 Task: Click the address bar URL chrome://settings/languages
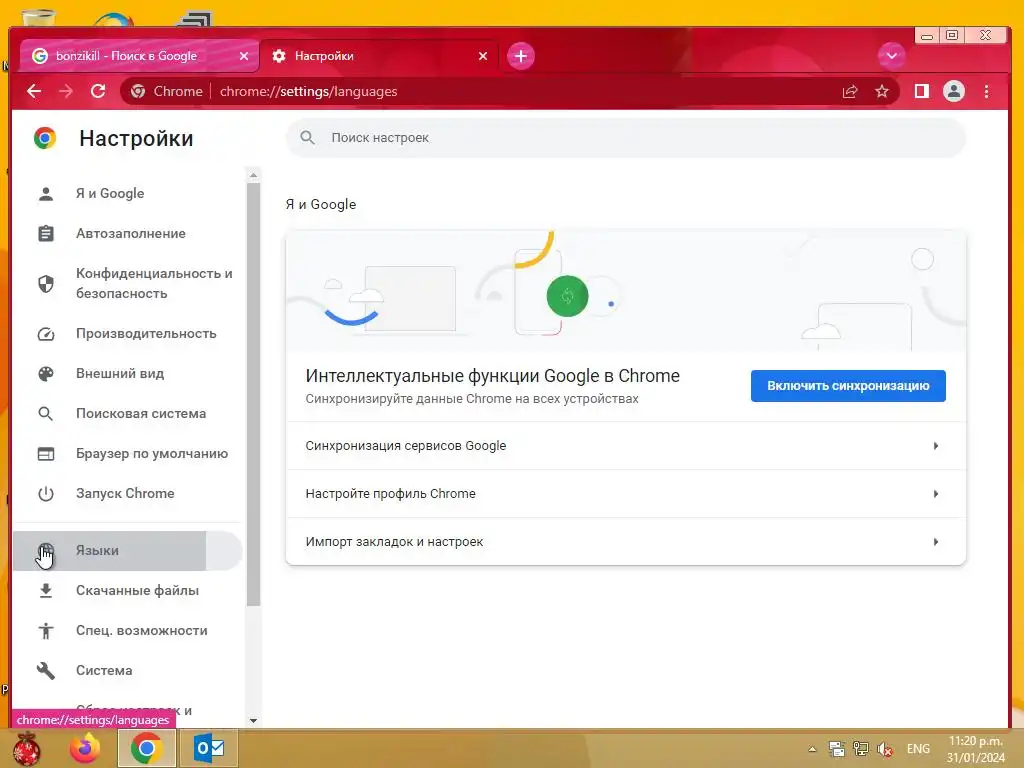pyautogui.click(x=308, y=91)
